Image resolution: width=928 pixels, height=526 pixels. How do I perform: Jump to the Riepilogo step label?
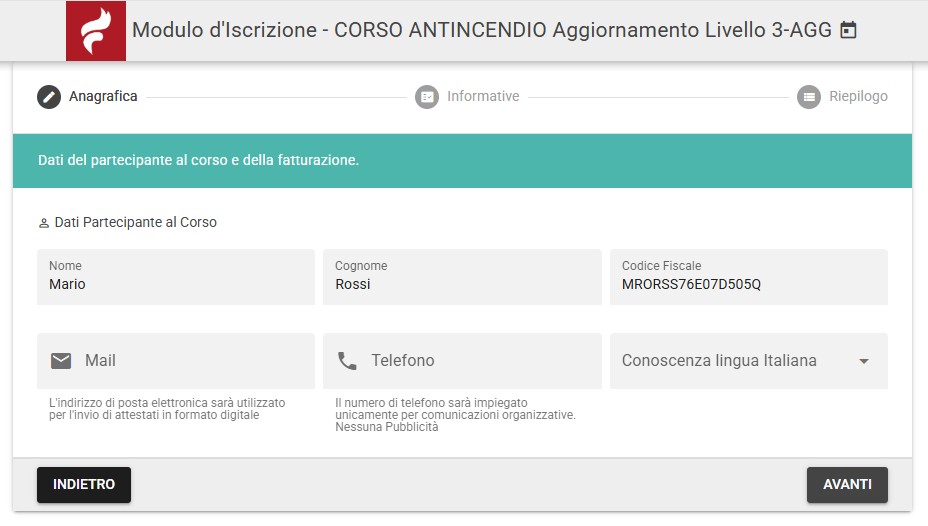click(858, 97)
